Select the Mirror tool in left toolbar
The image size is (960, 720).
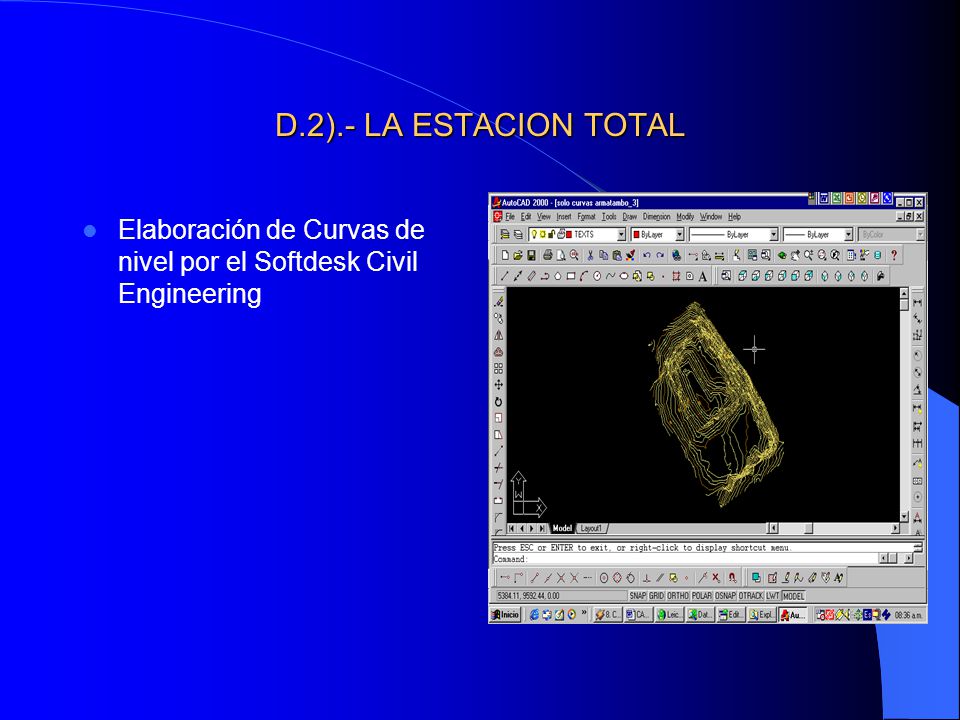498,335
